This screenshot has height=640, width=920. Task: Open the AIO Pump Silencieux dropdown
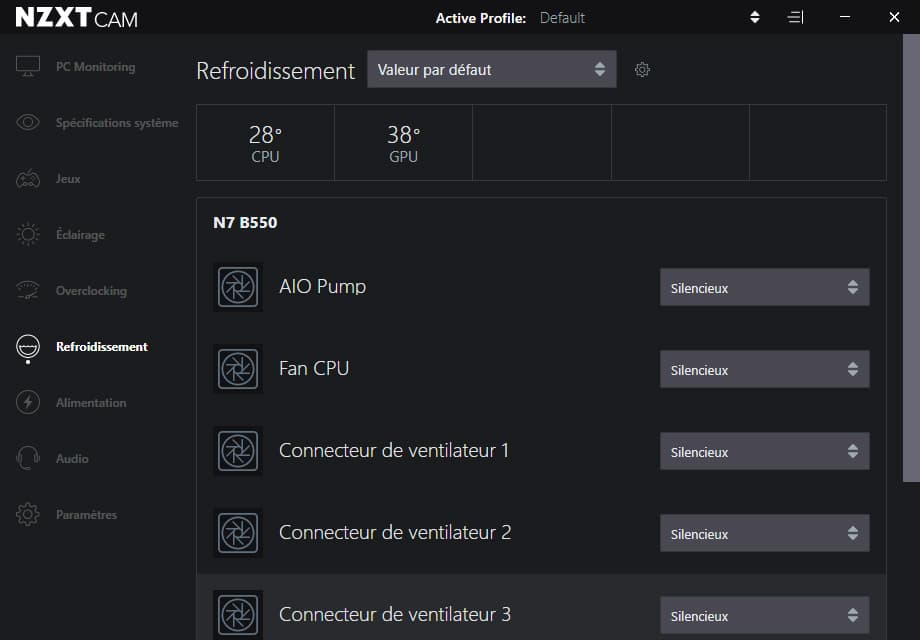(765, 287)
